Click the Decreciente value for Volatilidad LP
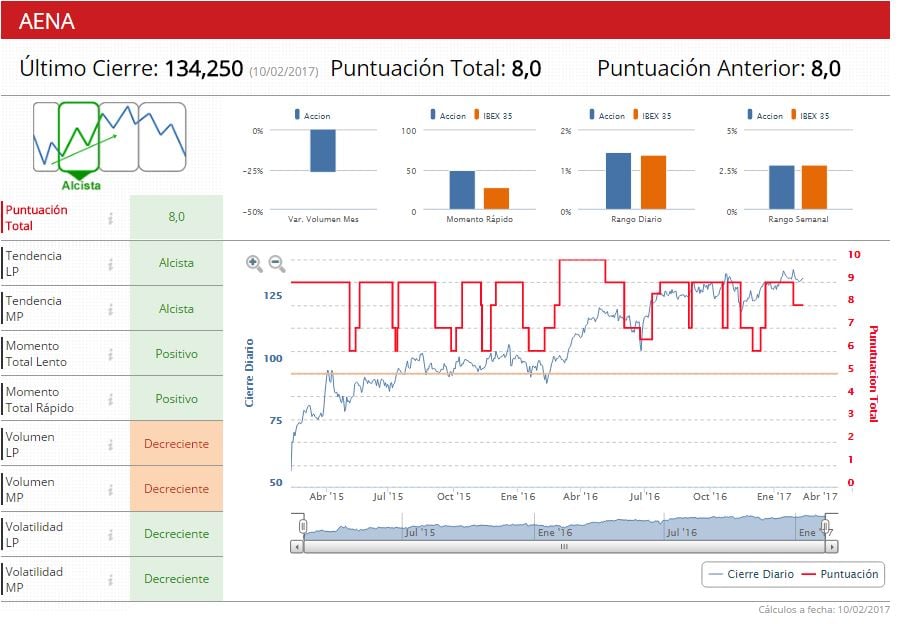The image size is (900, 624). (176, 534)
